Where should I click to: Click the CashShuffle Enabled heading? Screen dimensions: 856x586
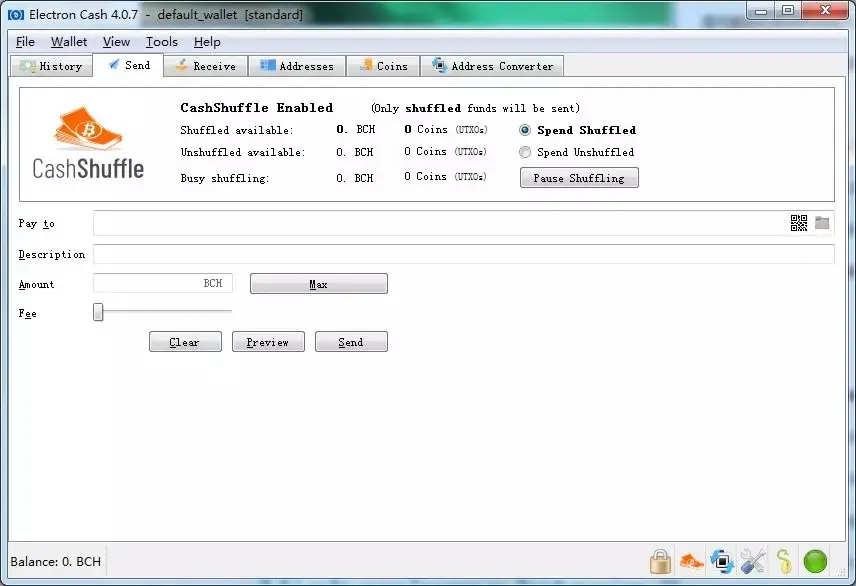pyautogui.click(x=257, y=108)
